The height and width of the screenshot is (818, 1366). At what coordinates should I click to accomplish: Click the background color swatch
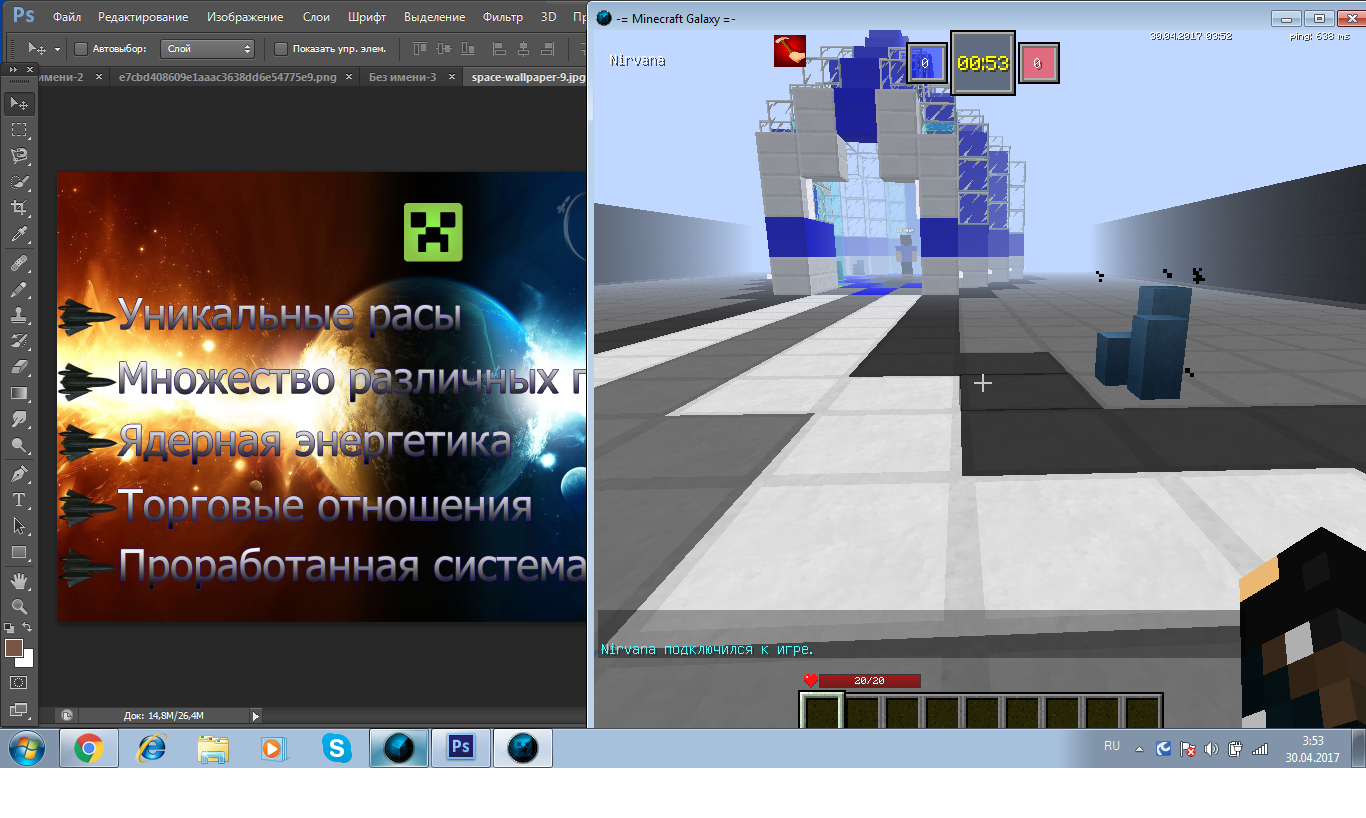point(27,660)
